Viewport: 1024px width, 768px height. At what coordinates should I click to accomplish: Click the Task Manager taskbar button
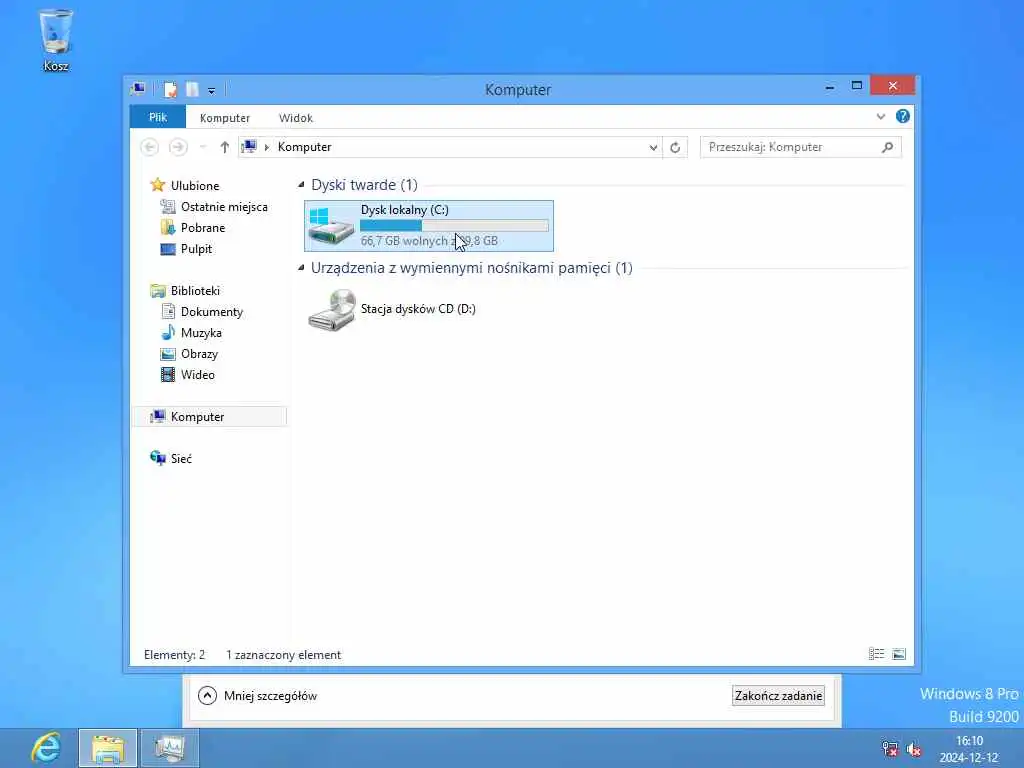tap(170, 748)
